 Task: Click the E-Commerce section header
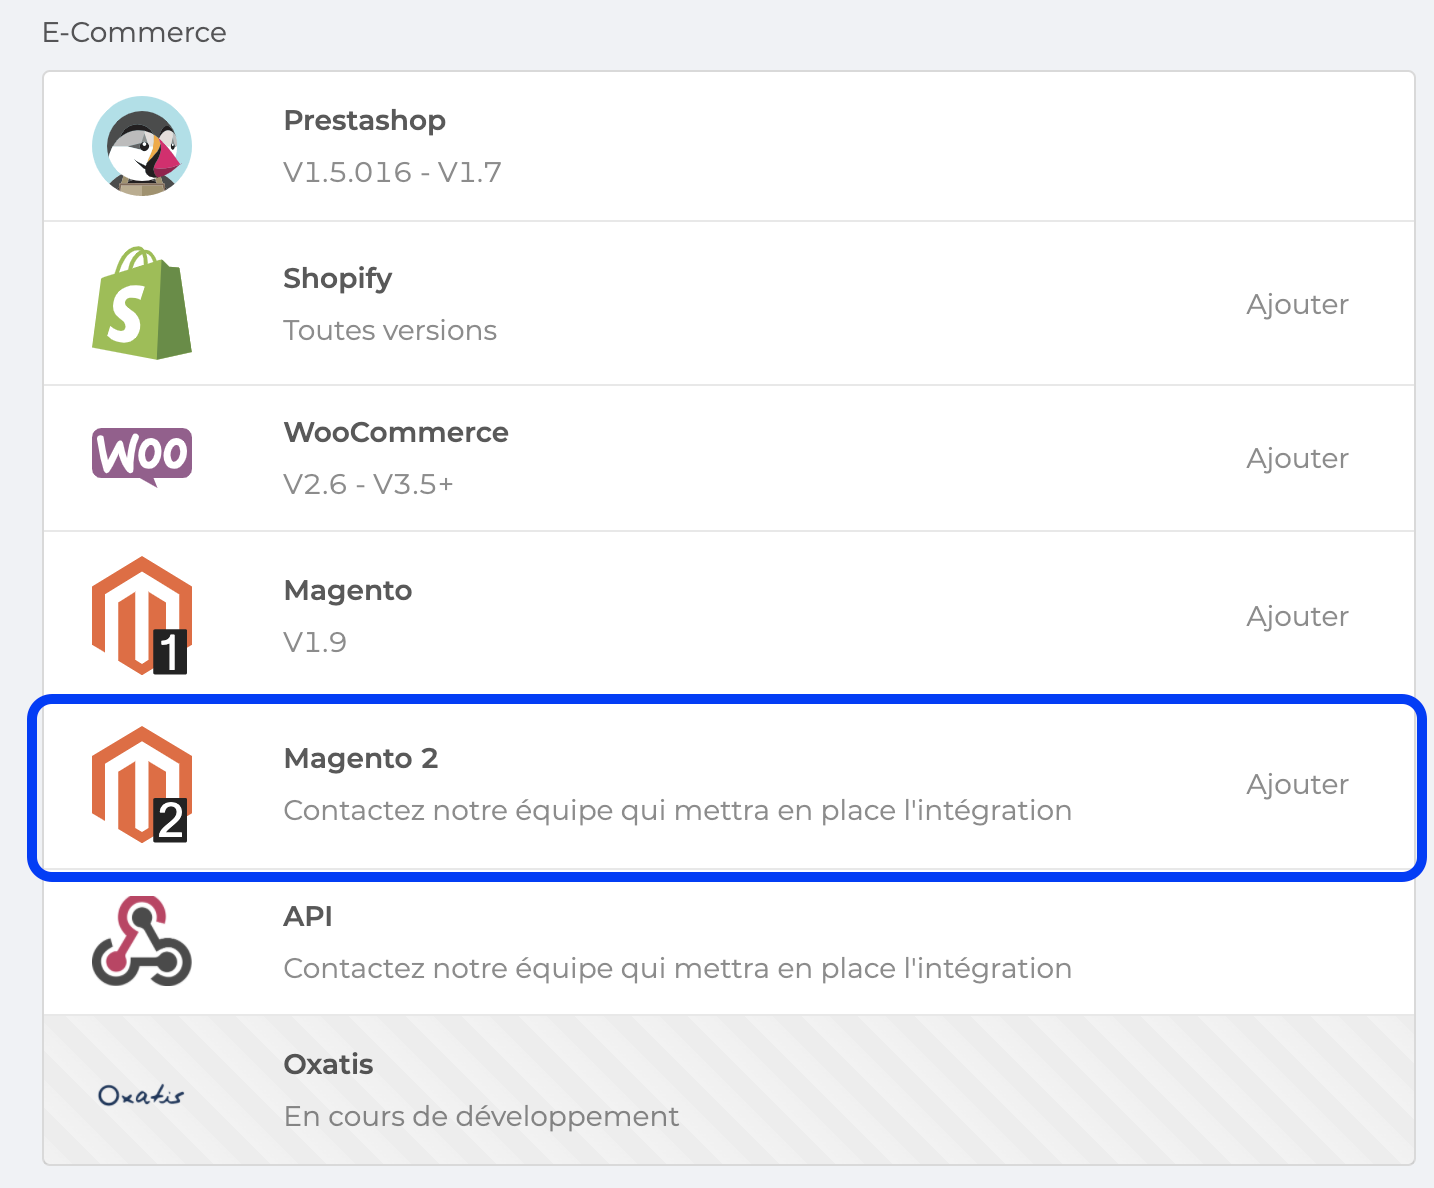coord(134,31)
